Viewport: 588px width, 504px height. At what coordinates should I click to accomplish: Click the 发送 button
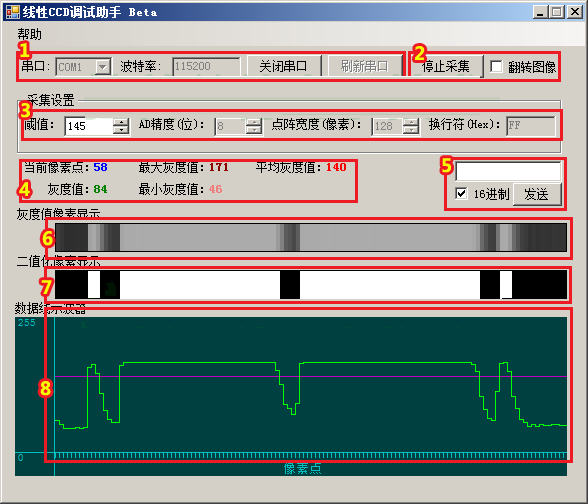(x=537, y=194)
